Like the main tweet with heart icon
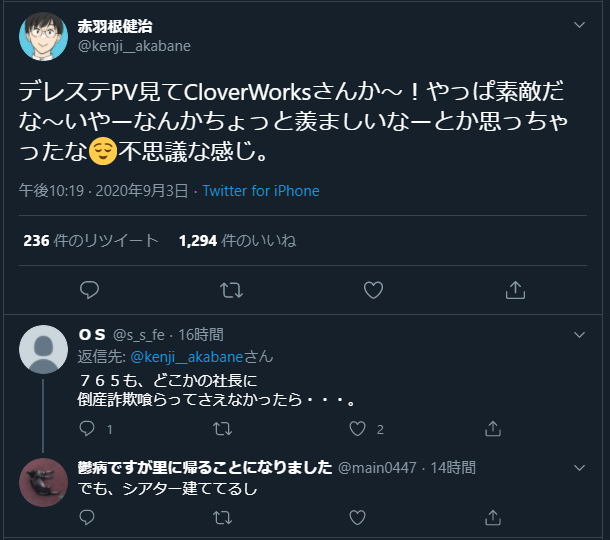 coord(373,290)
